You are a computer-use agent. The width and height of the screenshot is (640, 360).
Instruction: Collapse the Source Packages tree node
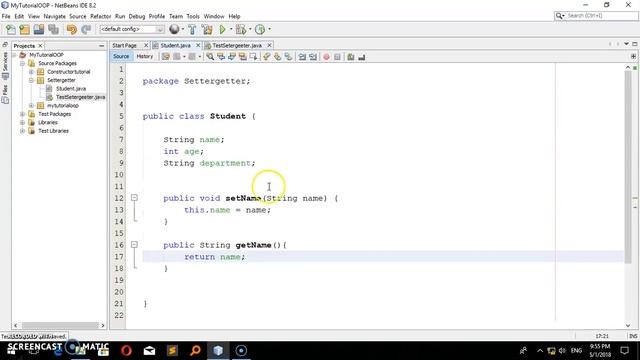coord(23,63)
